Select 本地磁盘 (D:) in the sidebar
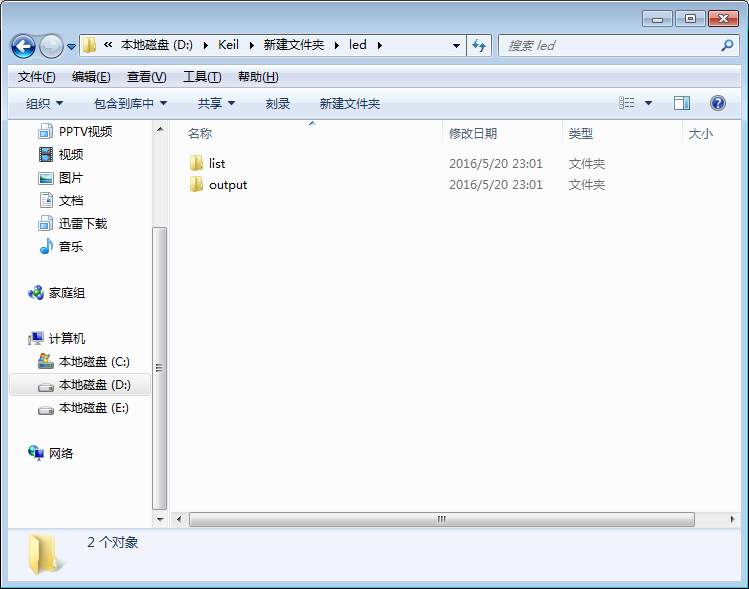Screen dimensions: 749x589 click(x=80, y=385)
